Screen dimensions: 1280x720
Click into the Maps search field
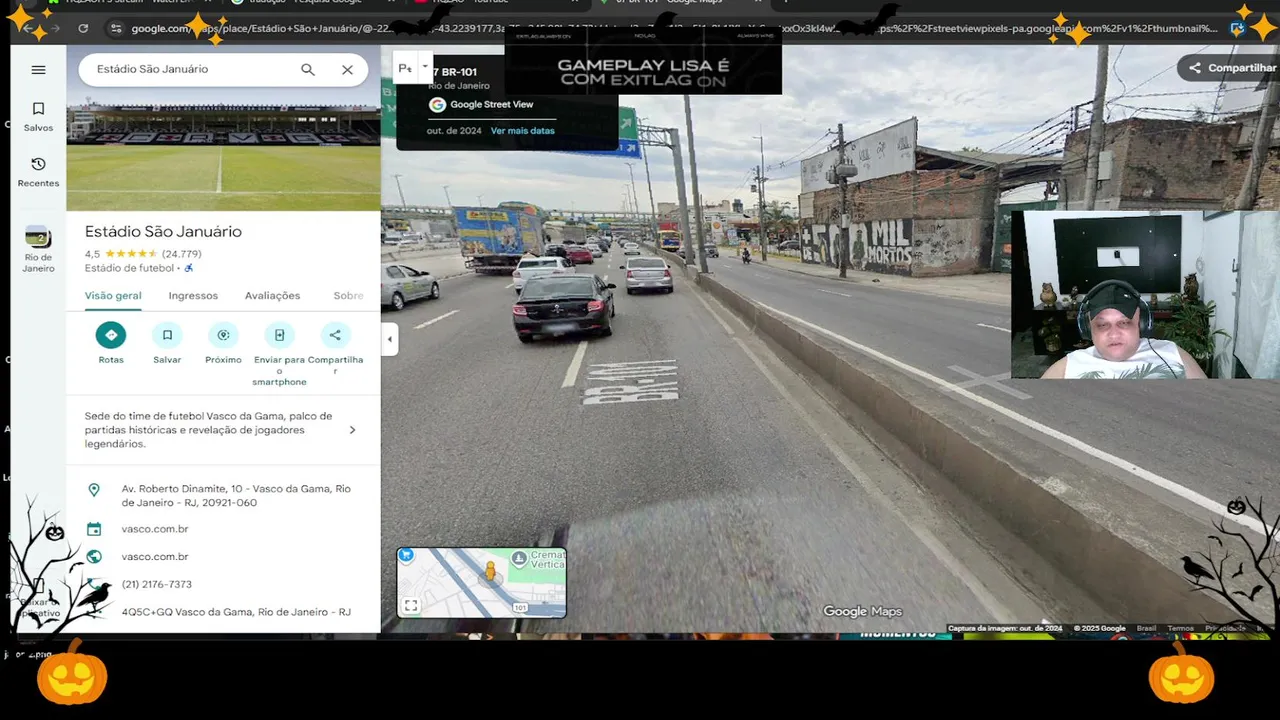pyautogui.click(x=190, y=69)
